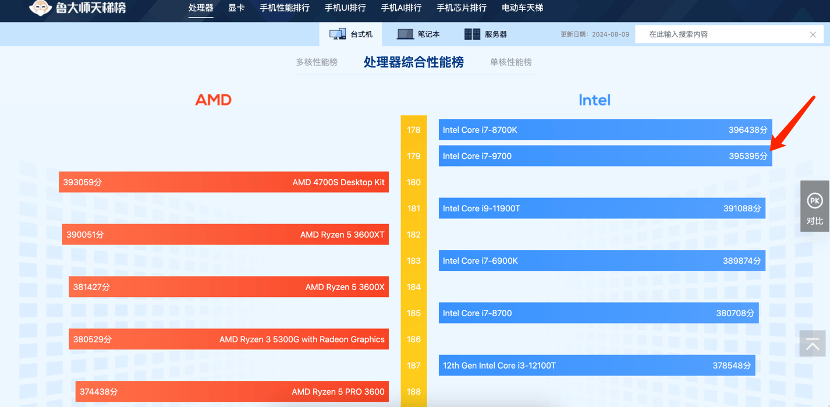Clear the search box with X

click(813, 35)
